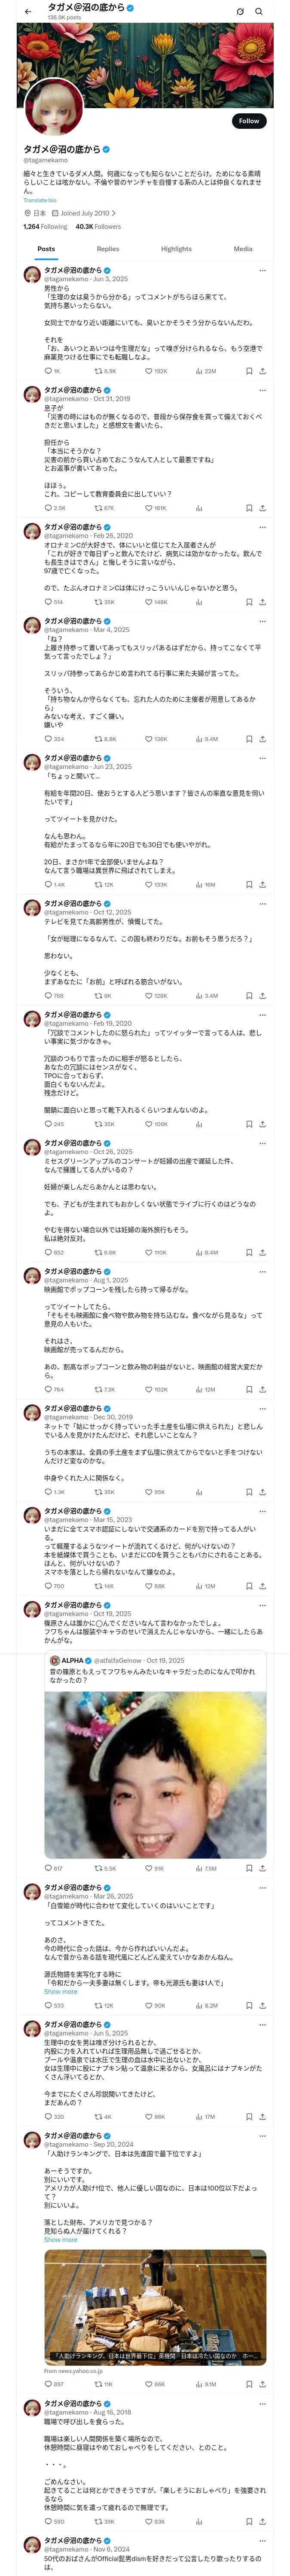Open more options on Jun 3, 2025 post
Screen dimensions: 290x2576
pos(262,270)
